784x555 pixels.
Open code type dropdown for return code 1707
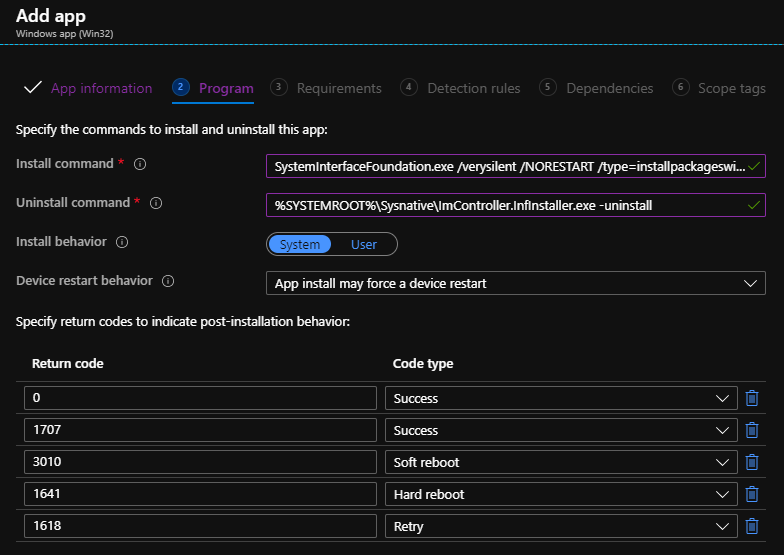pos(561,430)
